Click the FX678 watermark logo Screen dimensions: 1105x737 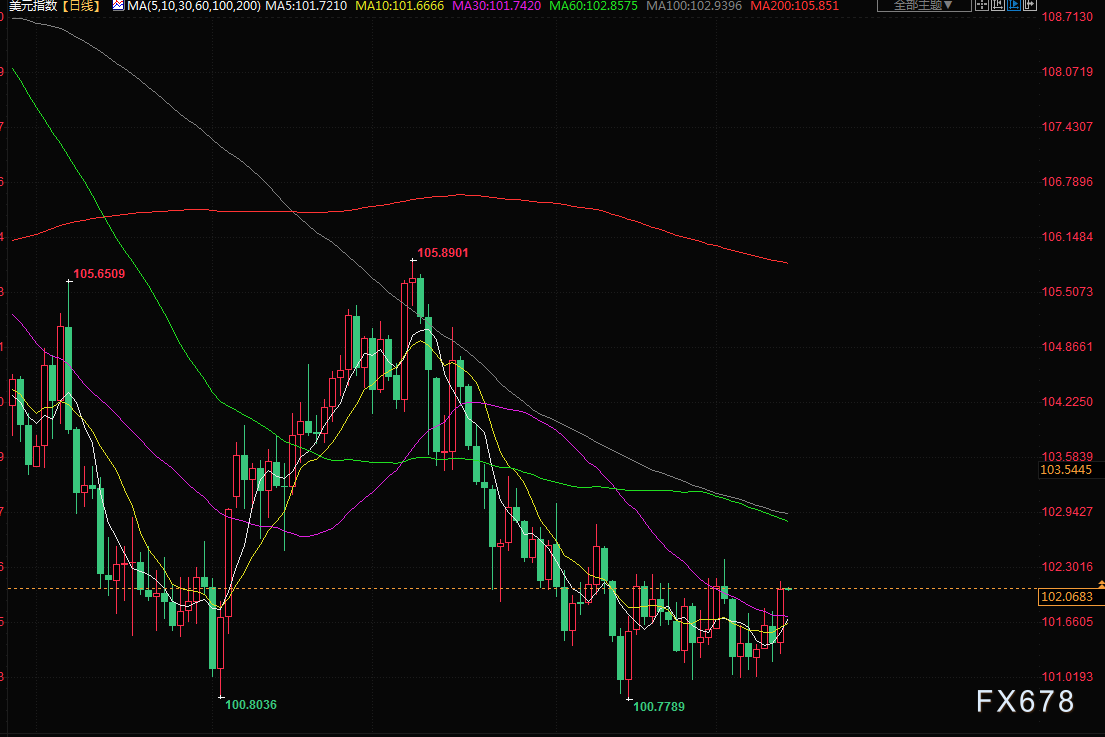click(1025, 702)
